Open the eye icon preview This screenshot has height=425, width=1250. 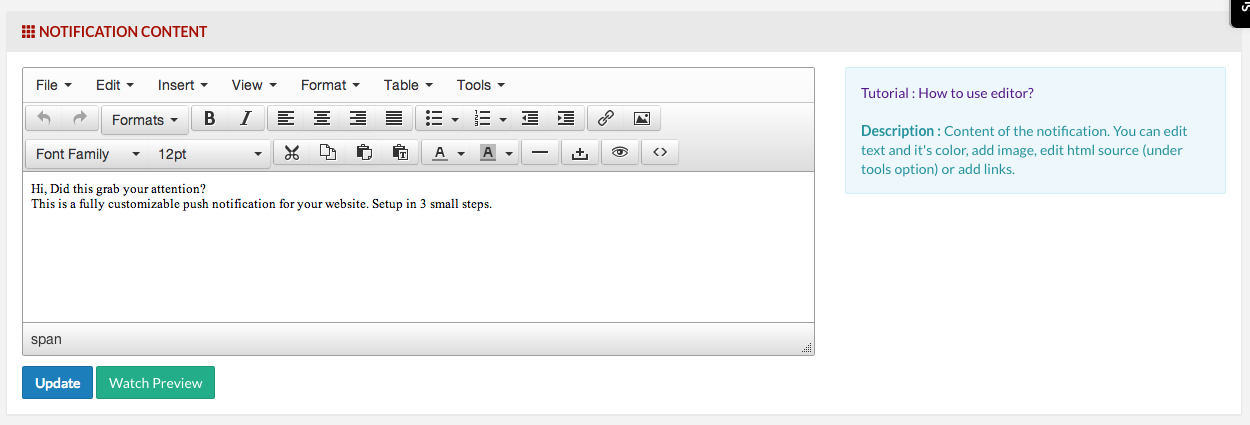pyautogui.click(x=620, y=153)
